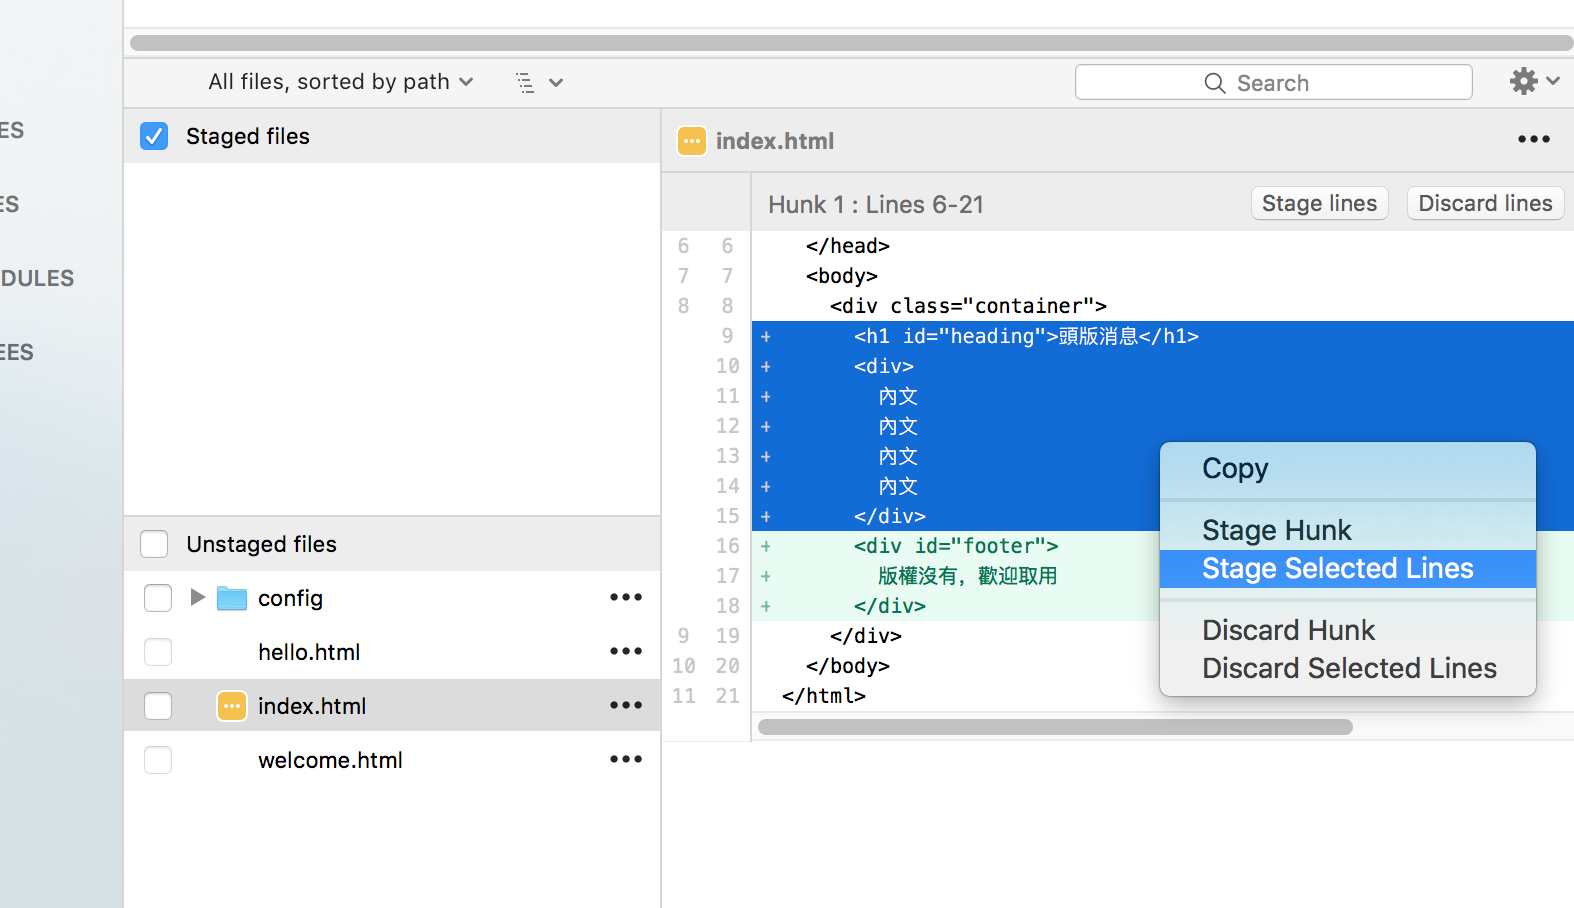Check the Unstaged files checkbox
Viewport: 1574px width, 908px height.
(x=154, y=544)
